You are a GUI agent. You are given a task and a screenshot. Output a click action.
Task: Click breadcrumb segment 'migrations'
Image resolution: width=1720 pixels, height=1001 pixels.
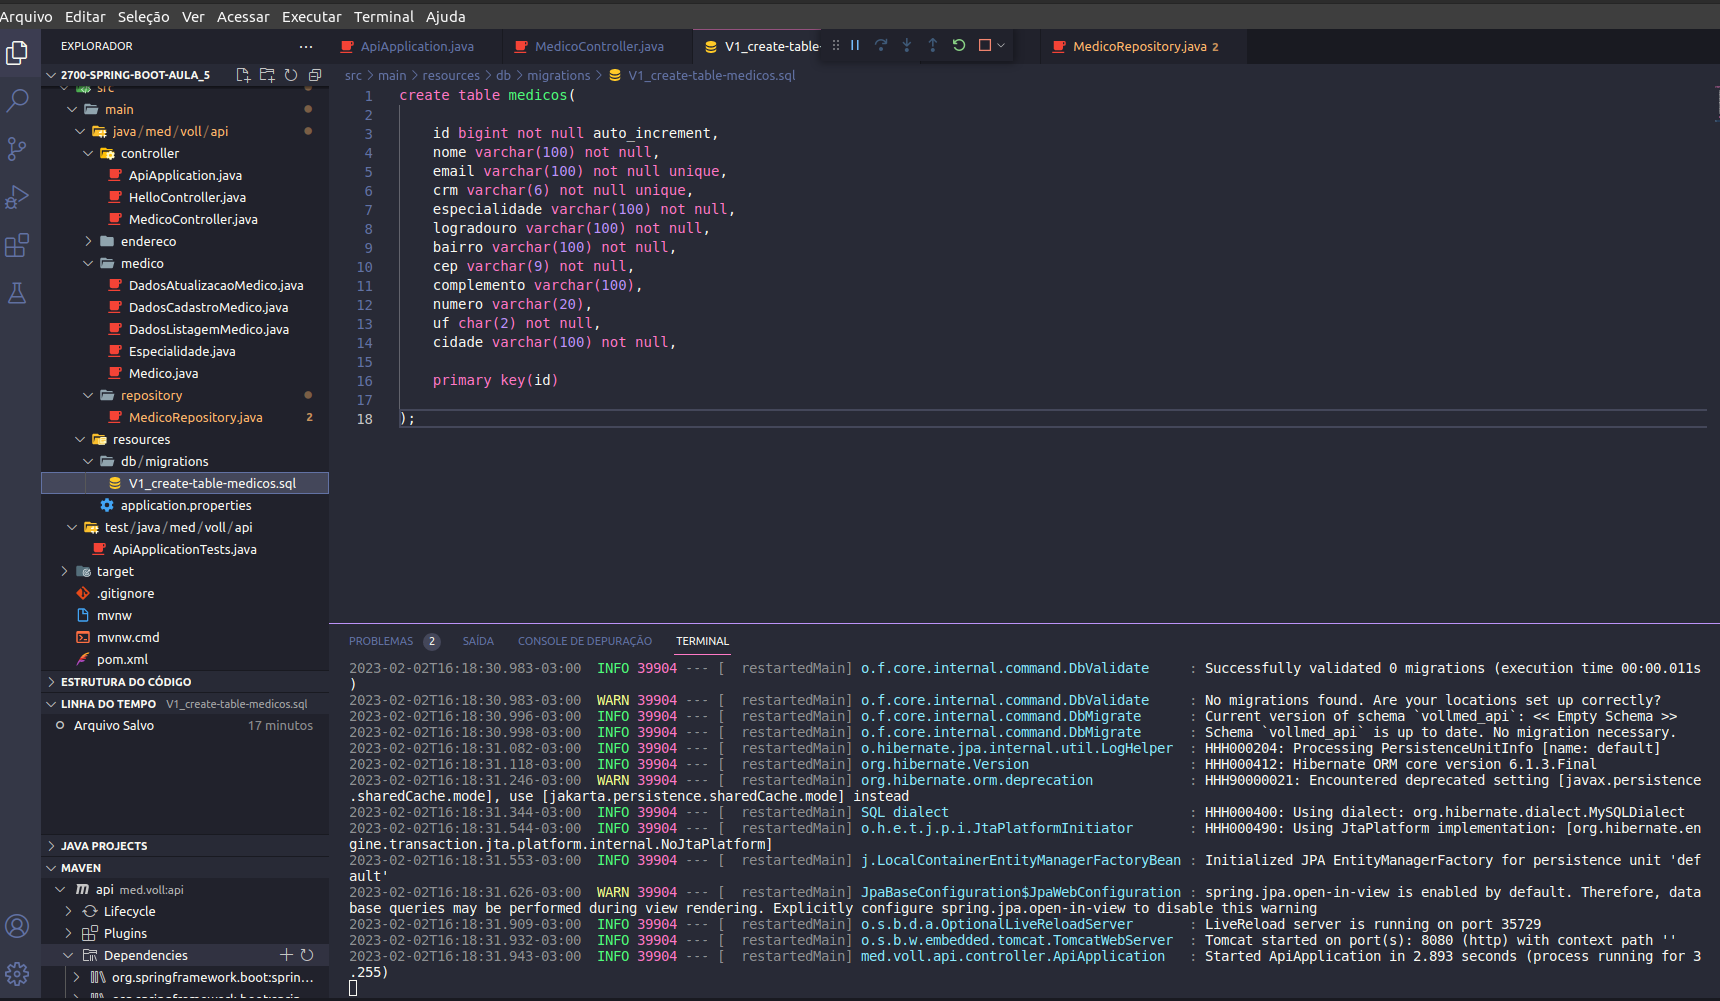[558, 75]
